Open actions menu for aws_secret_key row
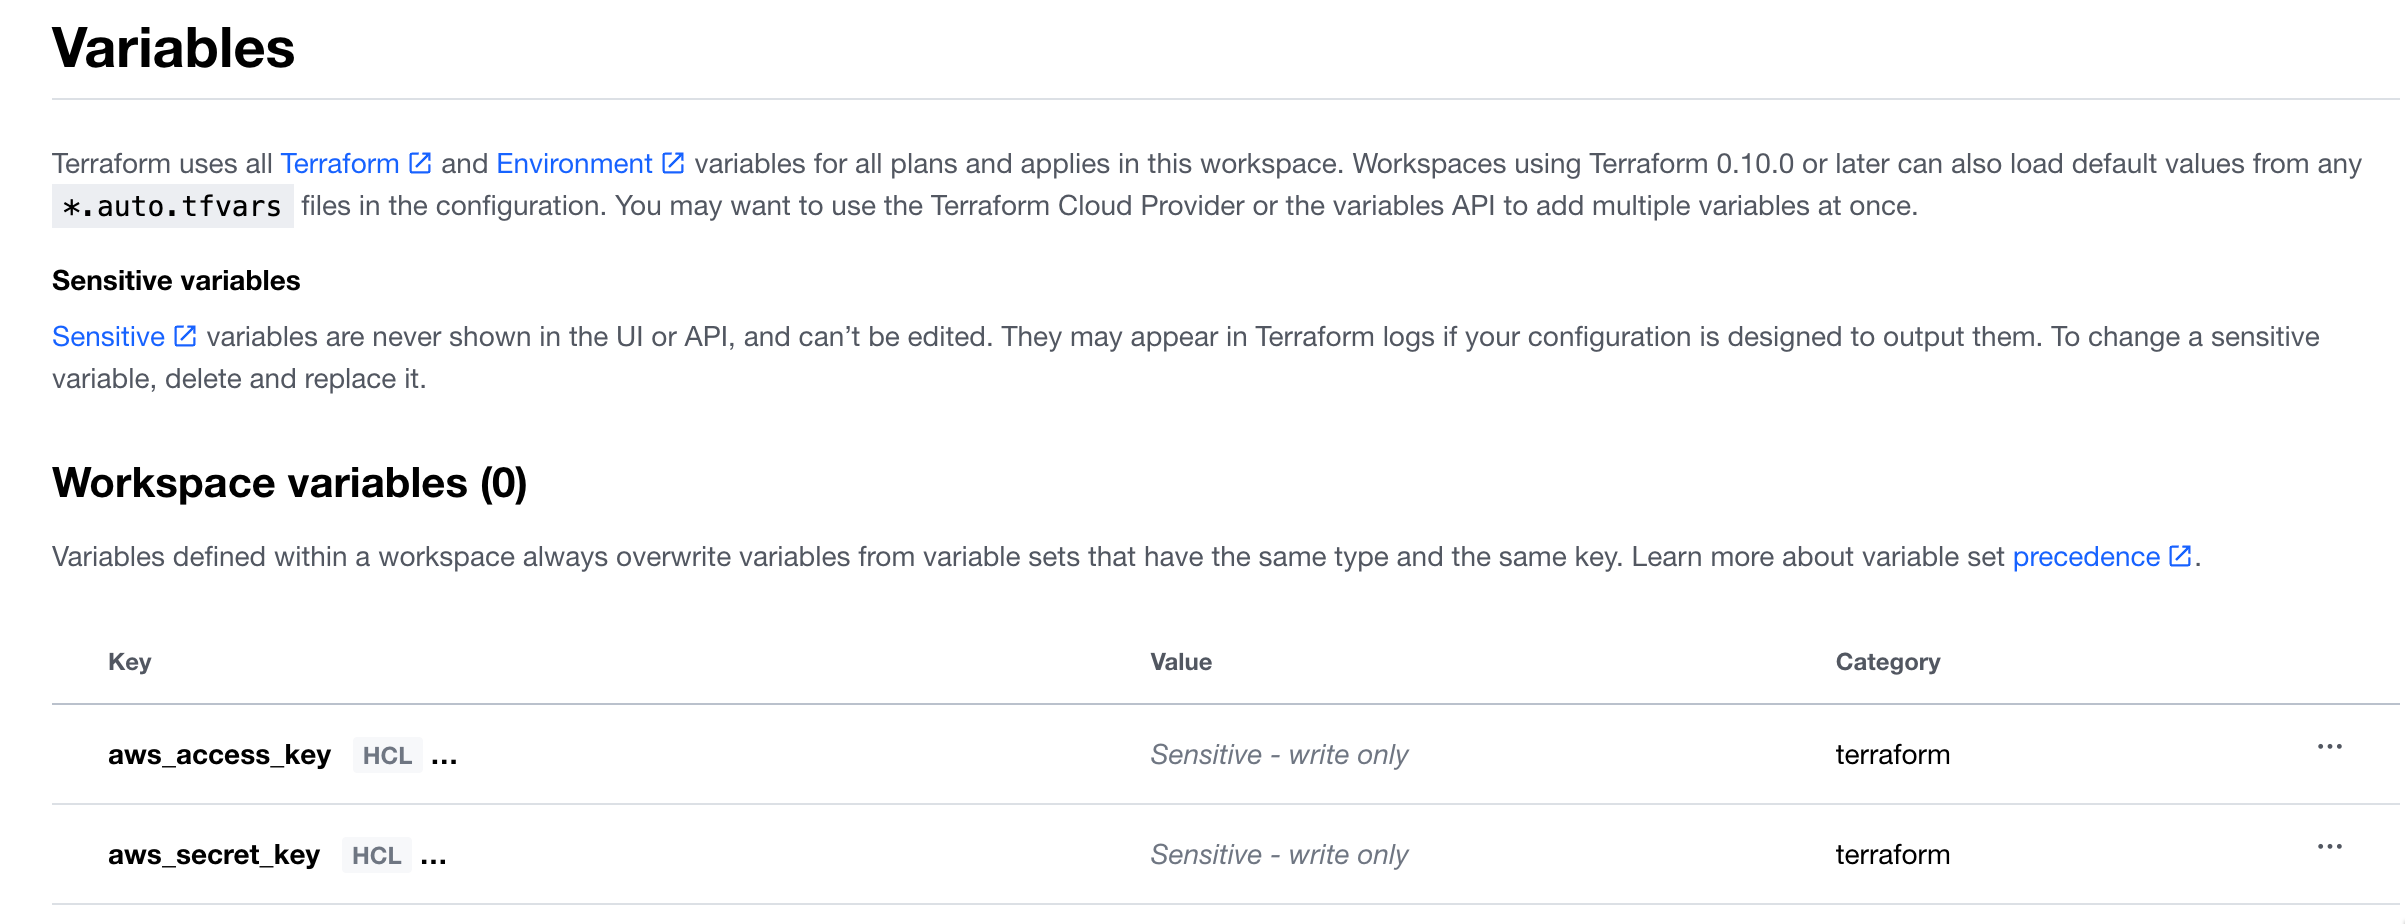 (x=2330, y=847)
